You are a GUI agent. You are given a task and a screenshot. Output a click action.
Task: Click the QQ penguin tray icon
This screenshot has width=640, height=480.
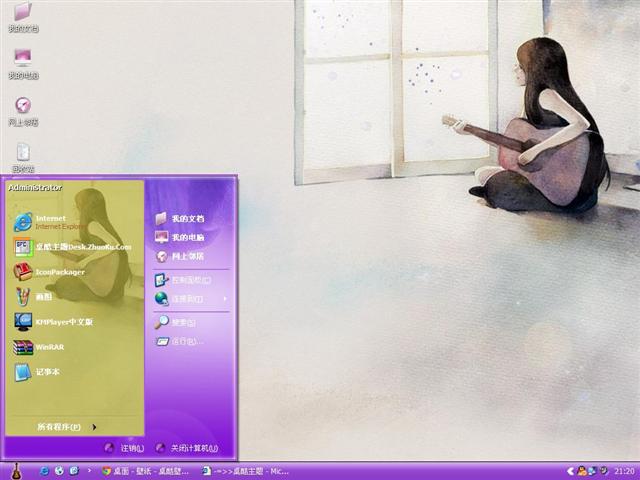(582, 471)
